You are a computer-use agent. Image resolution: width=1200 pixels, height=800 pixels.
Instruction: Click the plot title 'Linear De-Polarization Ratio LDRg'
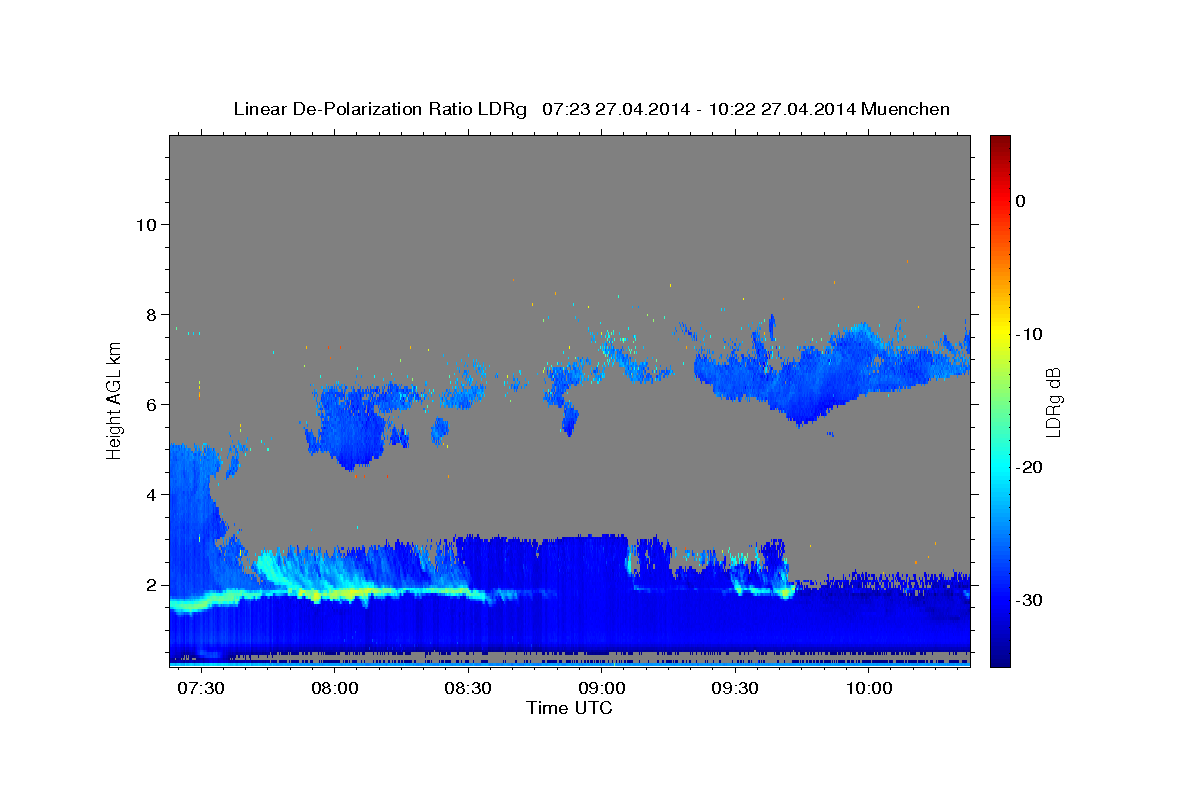click(x=380, y=109)
